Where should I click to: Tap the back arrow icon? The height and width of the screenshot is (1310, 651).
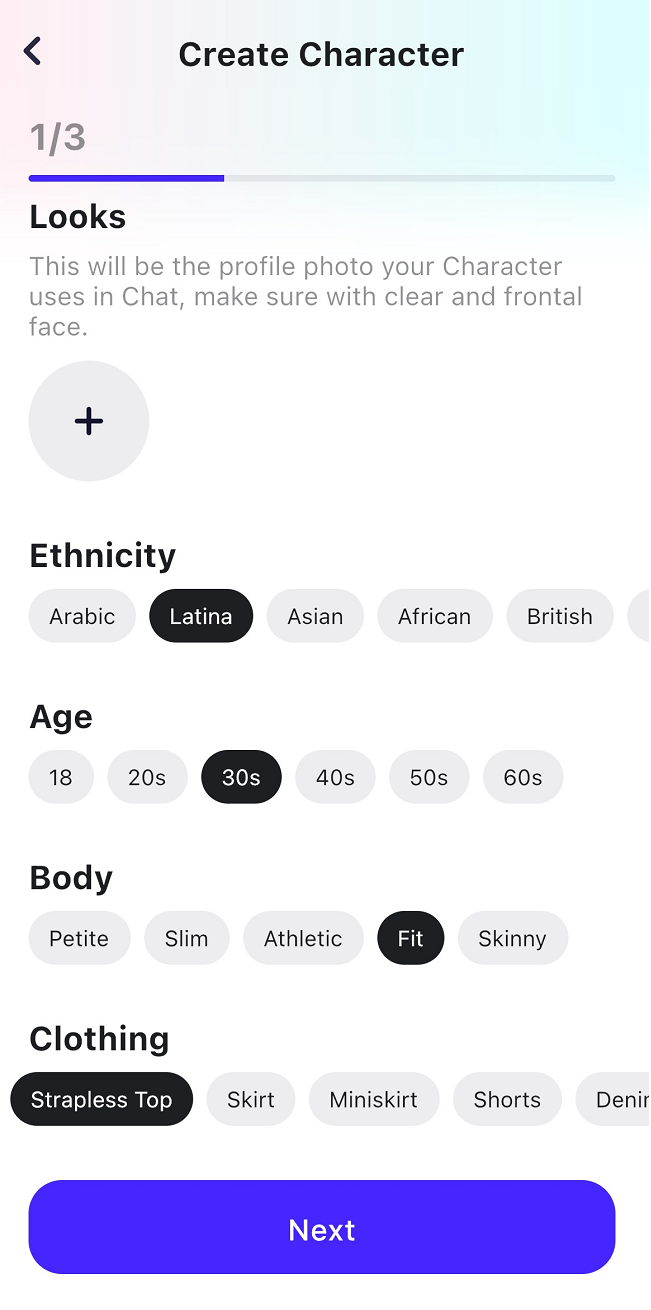pyautogui.click(x=33, y=51)
